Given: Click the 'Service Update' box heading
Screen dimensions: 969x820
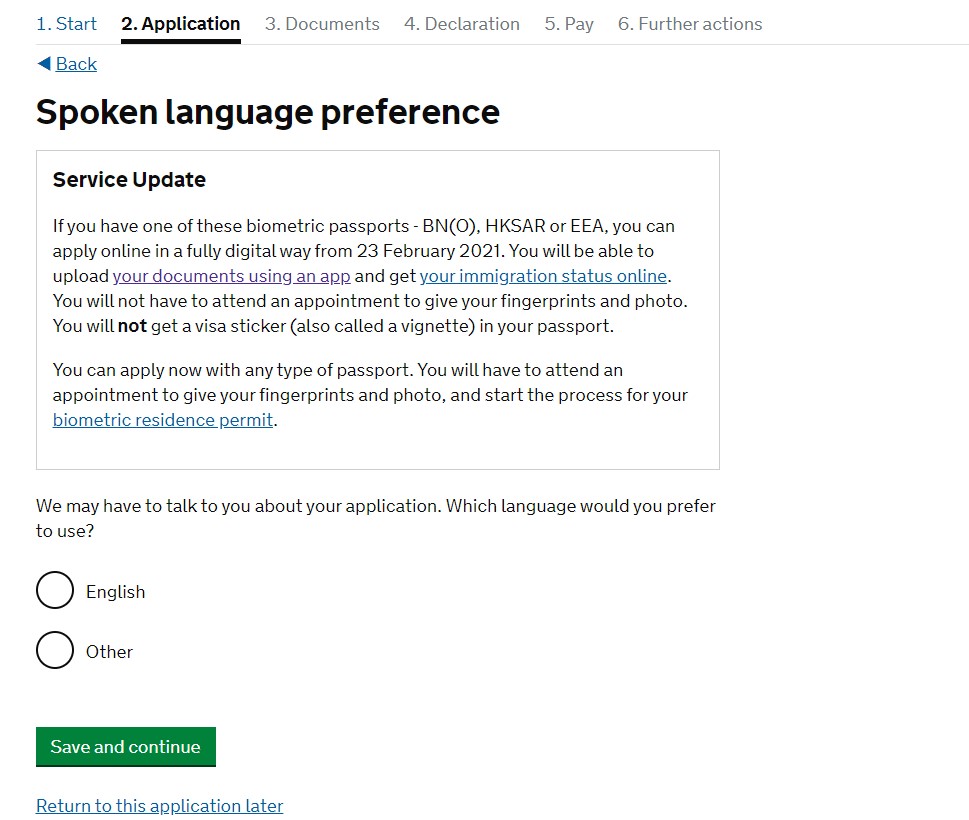Looking at the screenshot, I should point(129,180).
